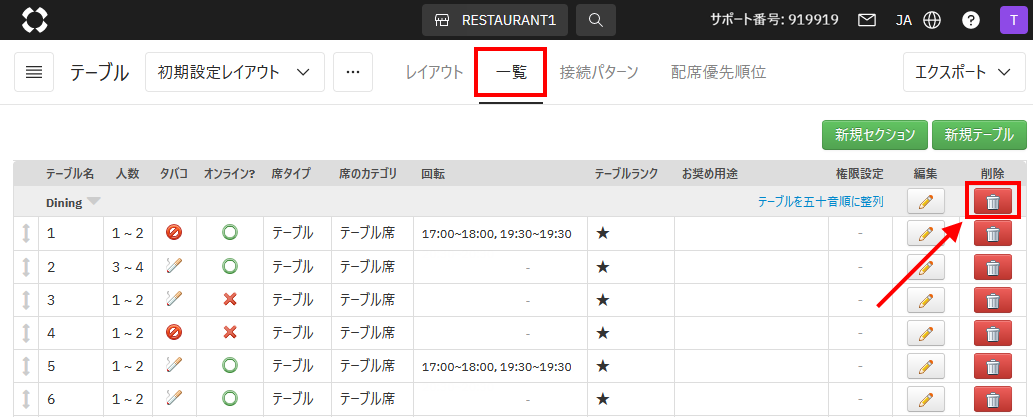Click the globe language icon

932,20
